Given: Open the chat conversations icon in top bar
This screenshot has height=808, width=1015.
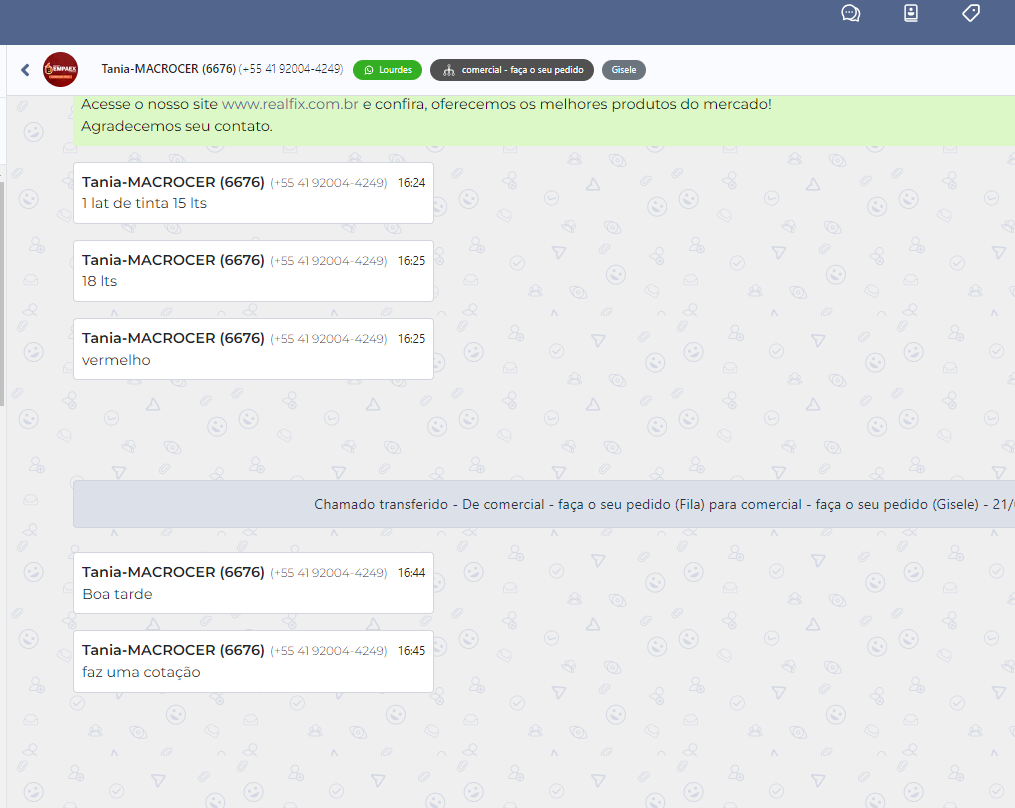Looking at the screenshot, I should [851, 13].
